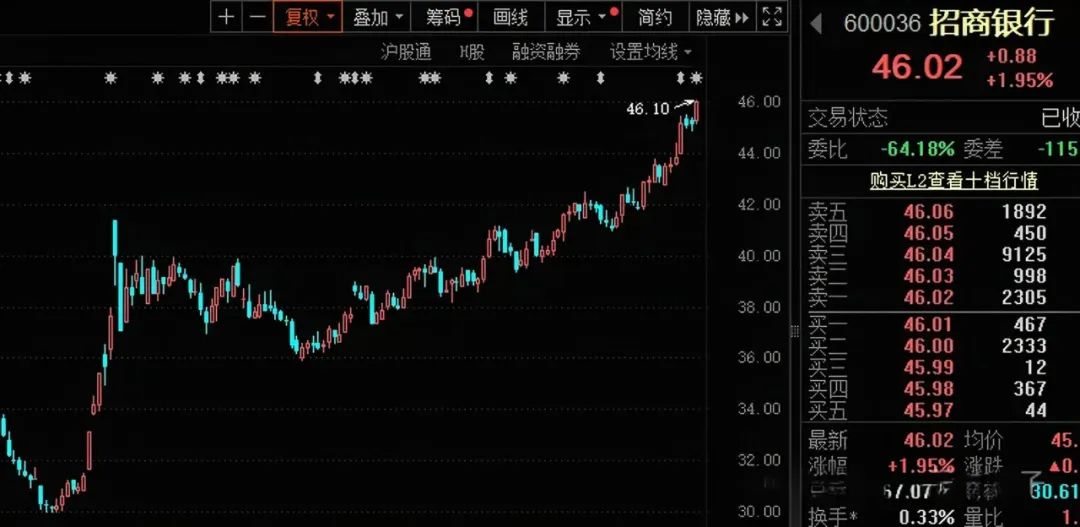Click 购买L2查看十档行情 link

[939, 181]
